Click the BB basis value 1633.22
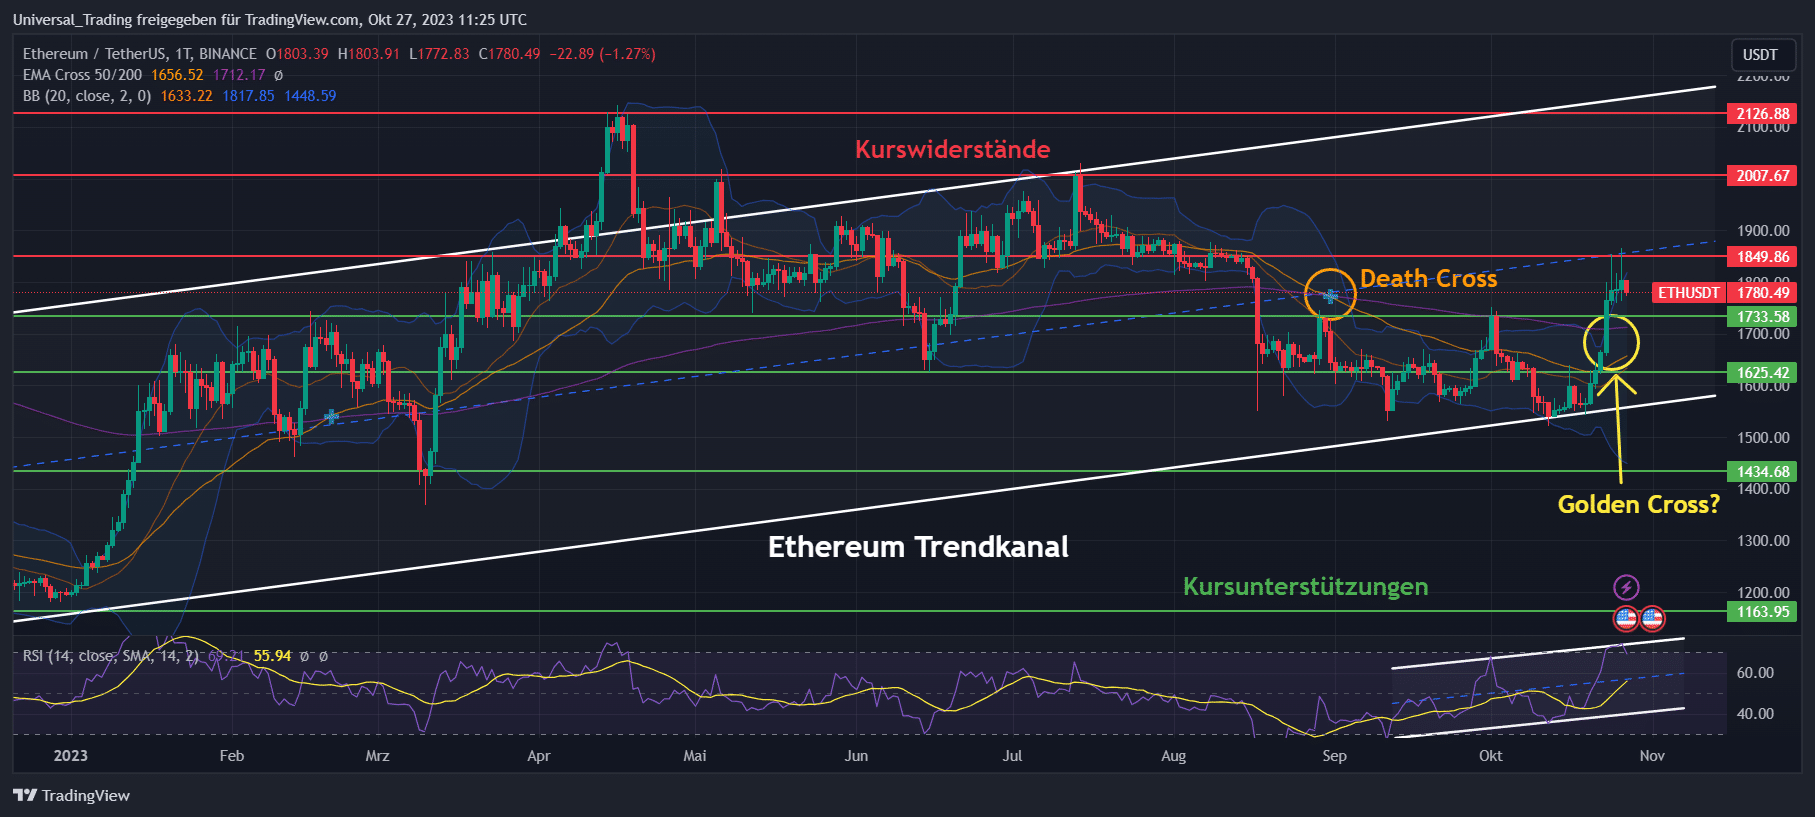Image resolution: width=1815 pixels, height=817 pixels. (x=186, y=96)
